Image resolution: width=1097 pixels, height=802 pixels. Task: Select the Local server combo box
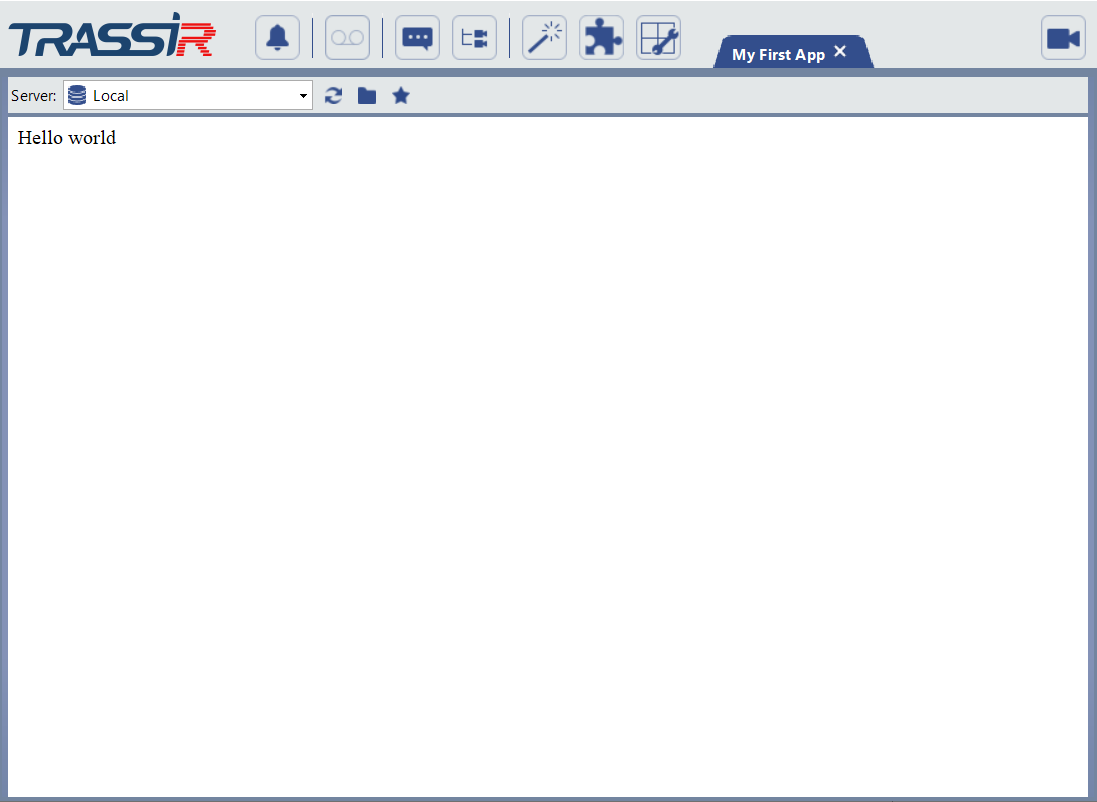(x=187, y=95)
